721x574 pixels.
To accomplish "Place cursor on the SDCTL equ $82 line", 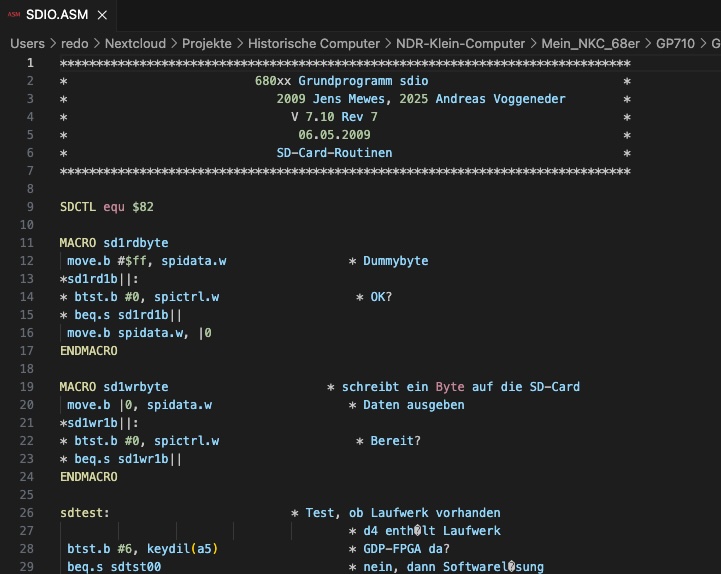I will coord(106,207).
